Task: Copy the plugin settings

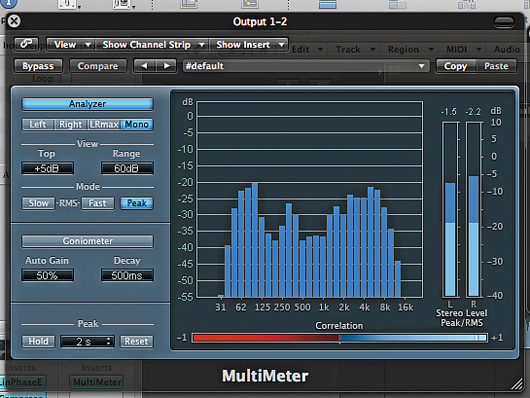Action: tap(456, 66)
